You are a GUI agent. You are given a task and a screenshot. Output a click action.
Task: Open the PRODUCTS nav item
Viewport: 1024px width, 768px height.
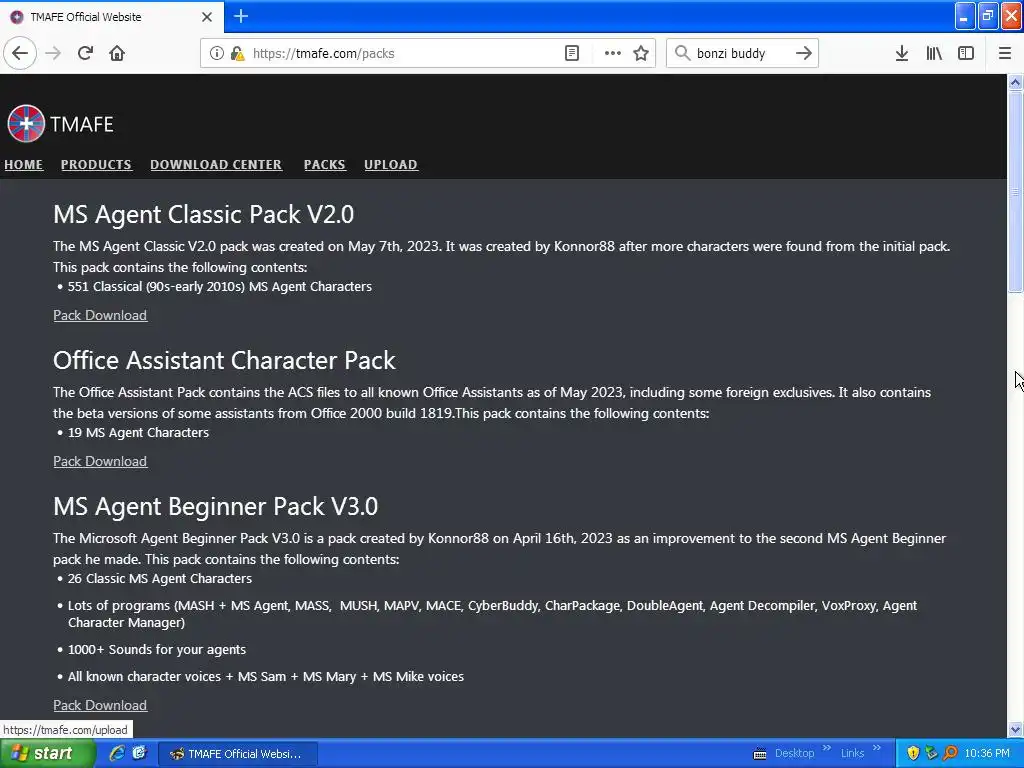pos(96,165)
